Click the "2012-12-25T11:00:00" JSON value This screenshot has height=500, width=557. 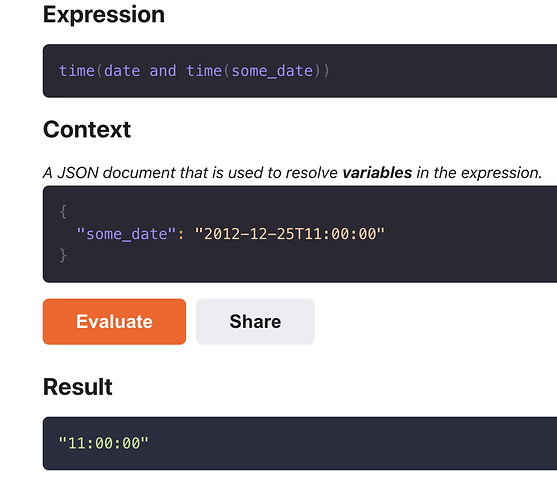[x=290, y=234]
